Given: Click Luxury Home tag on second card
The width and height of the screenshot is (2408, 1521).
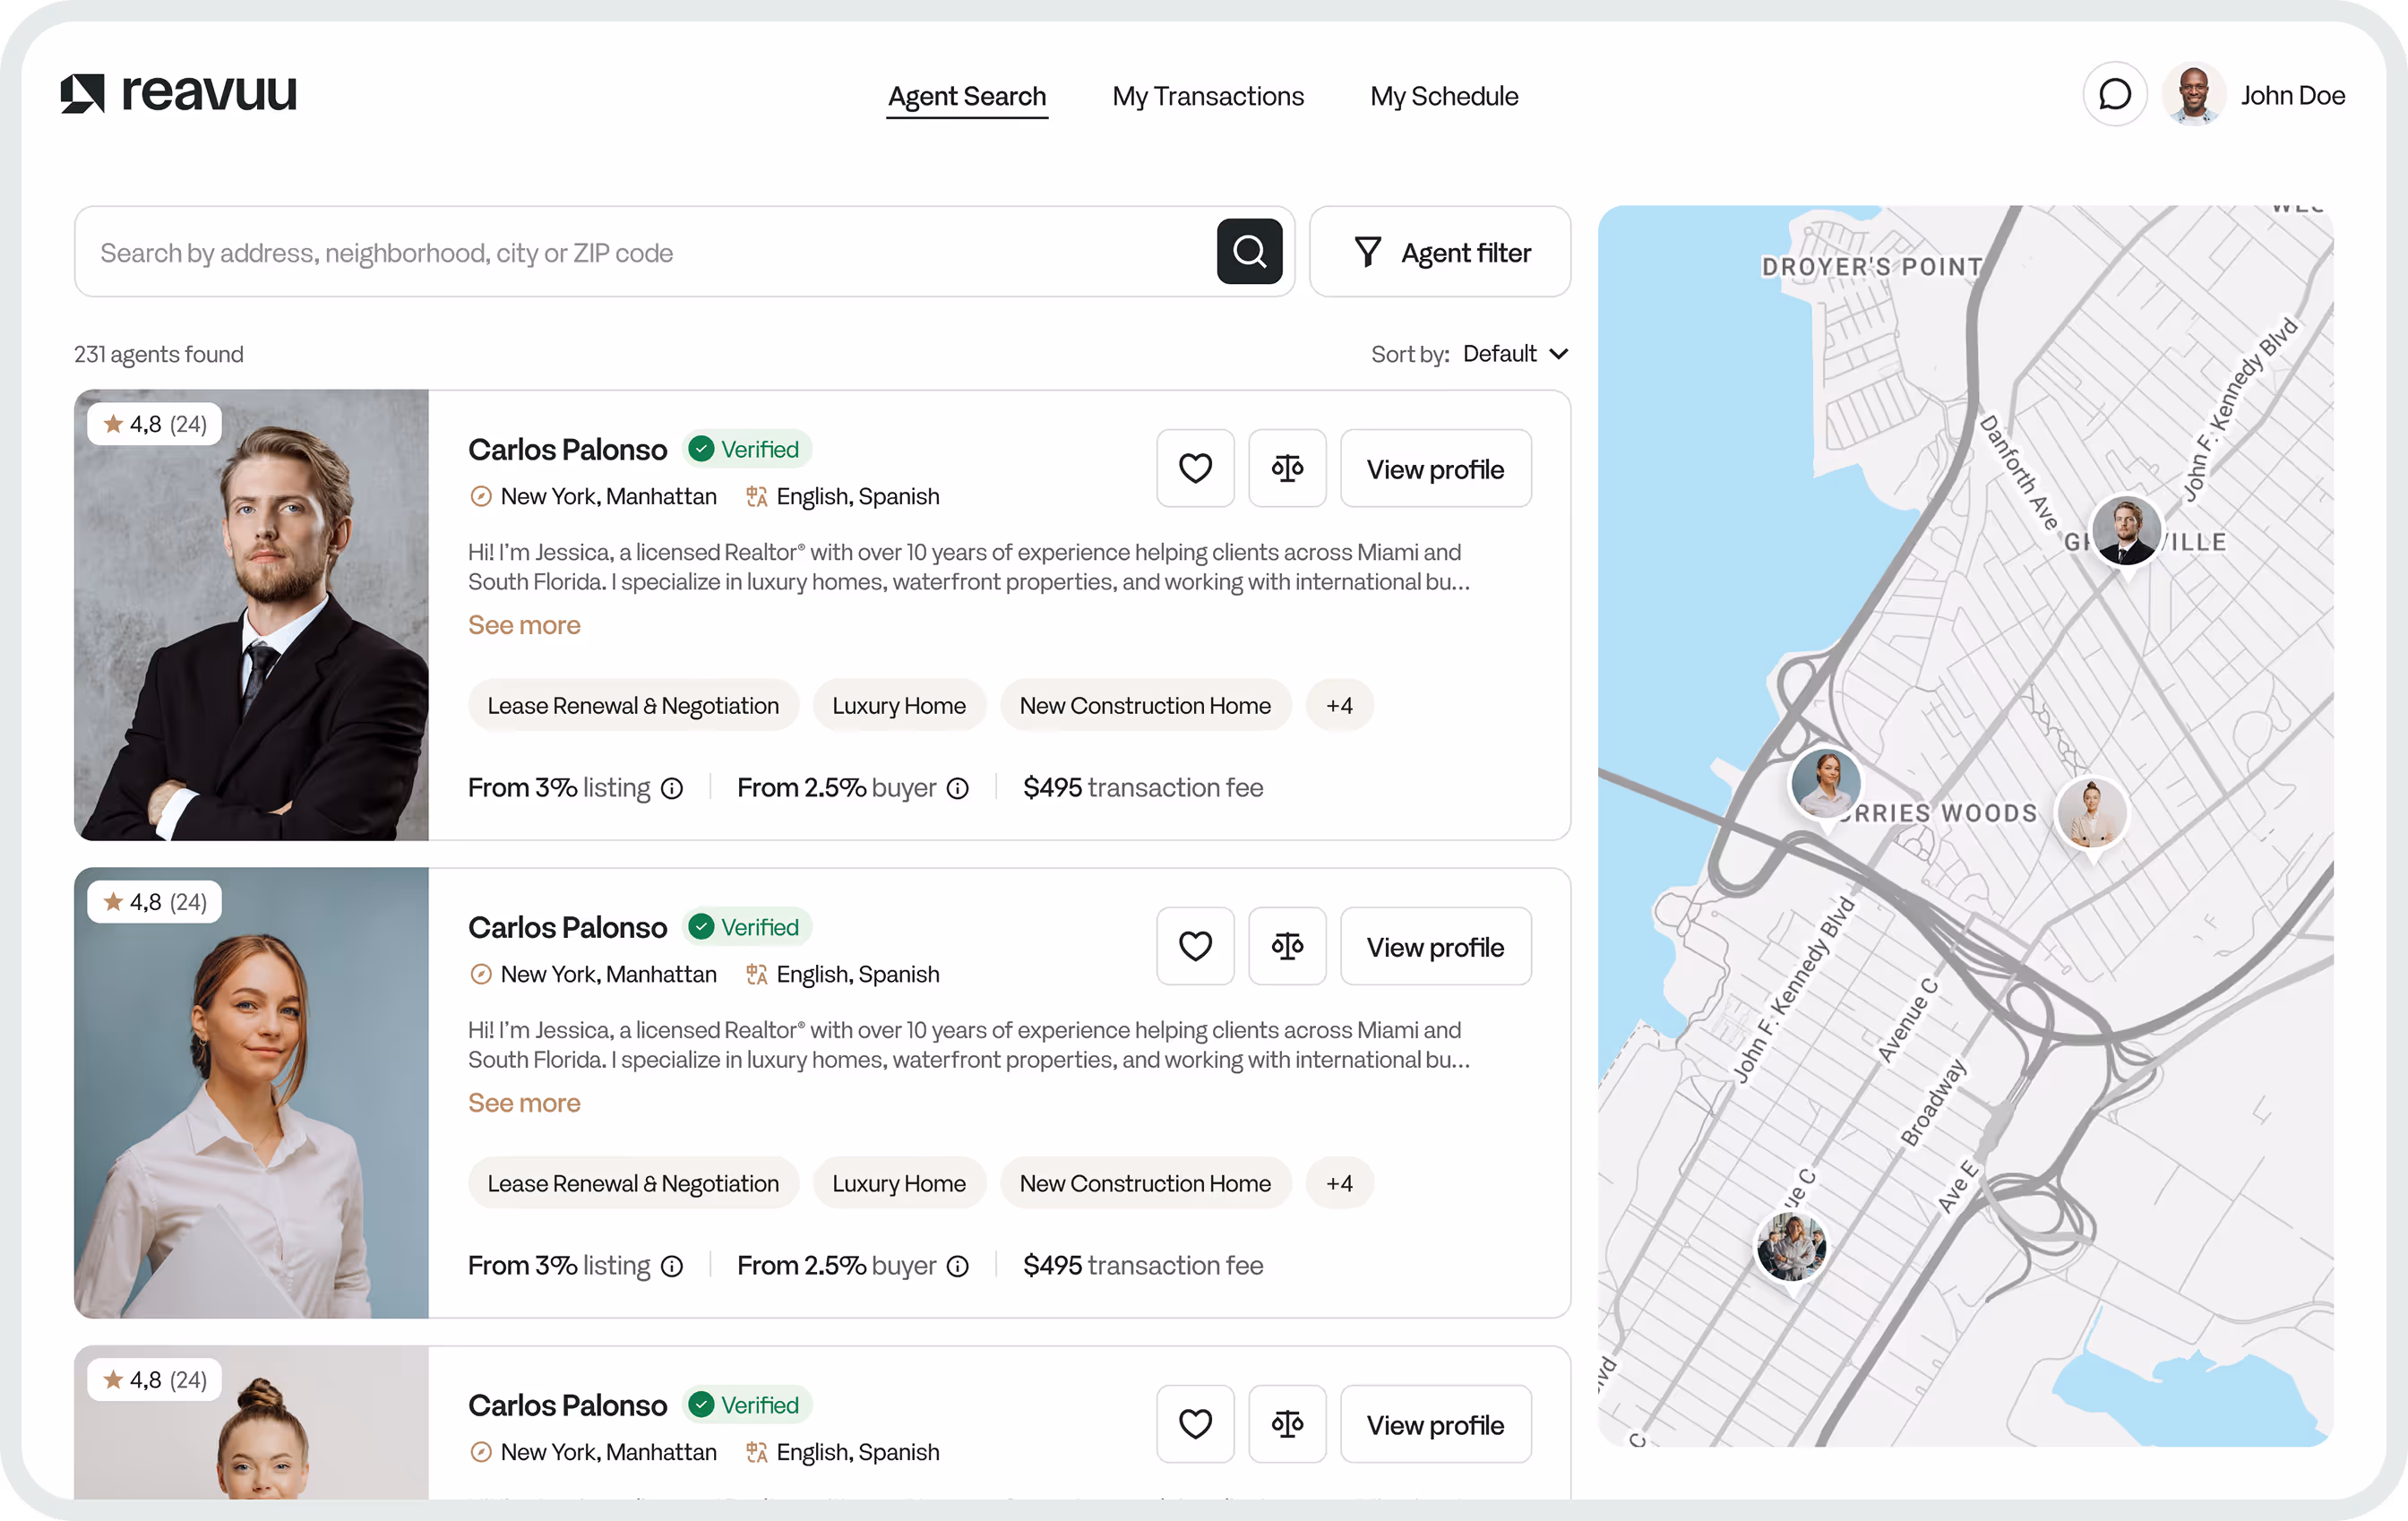Looking at the screenshot, I should (x=899, y=1184).
